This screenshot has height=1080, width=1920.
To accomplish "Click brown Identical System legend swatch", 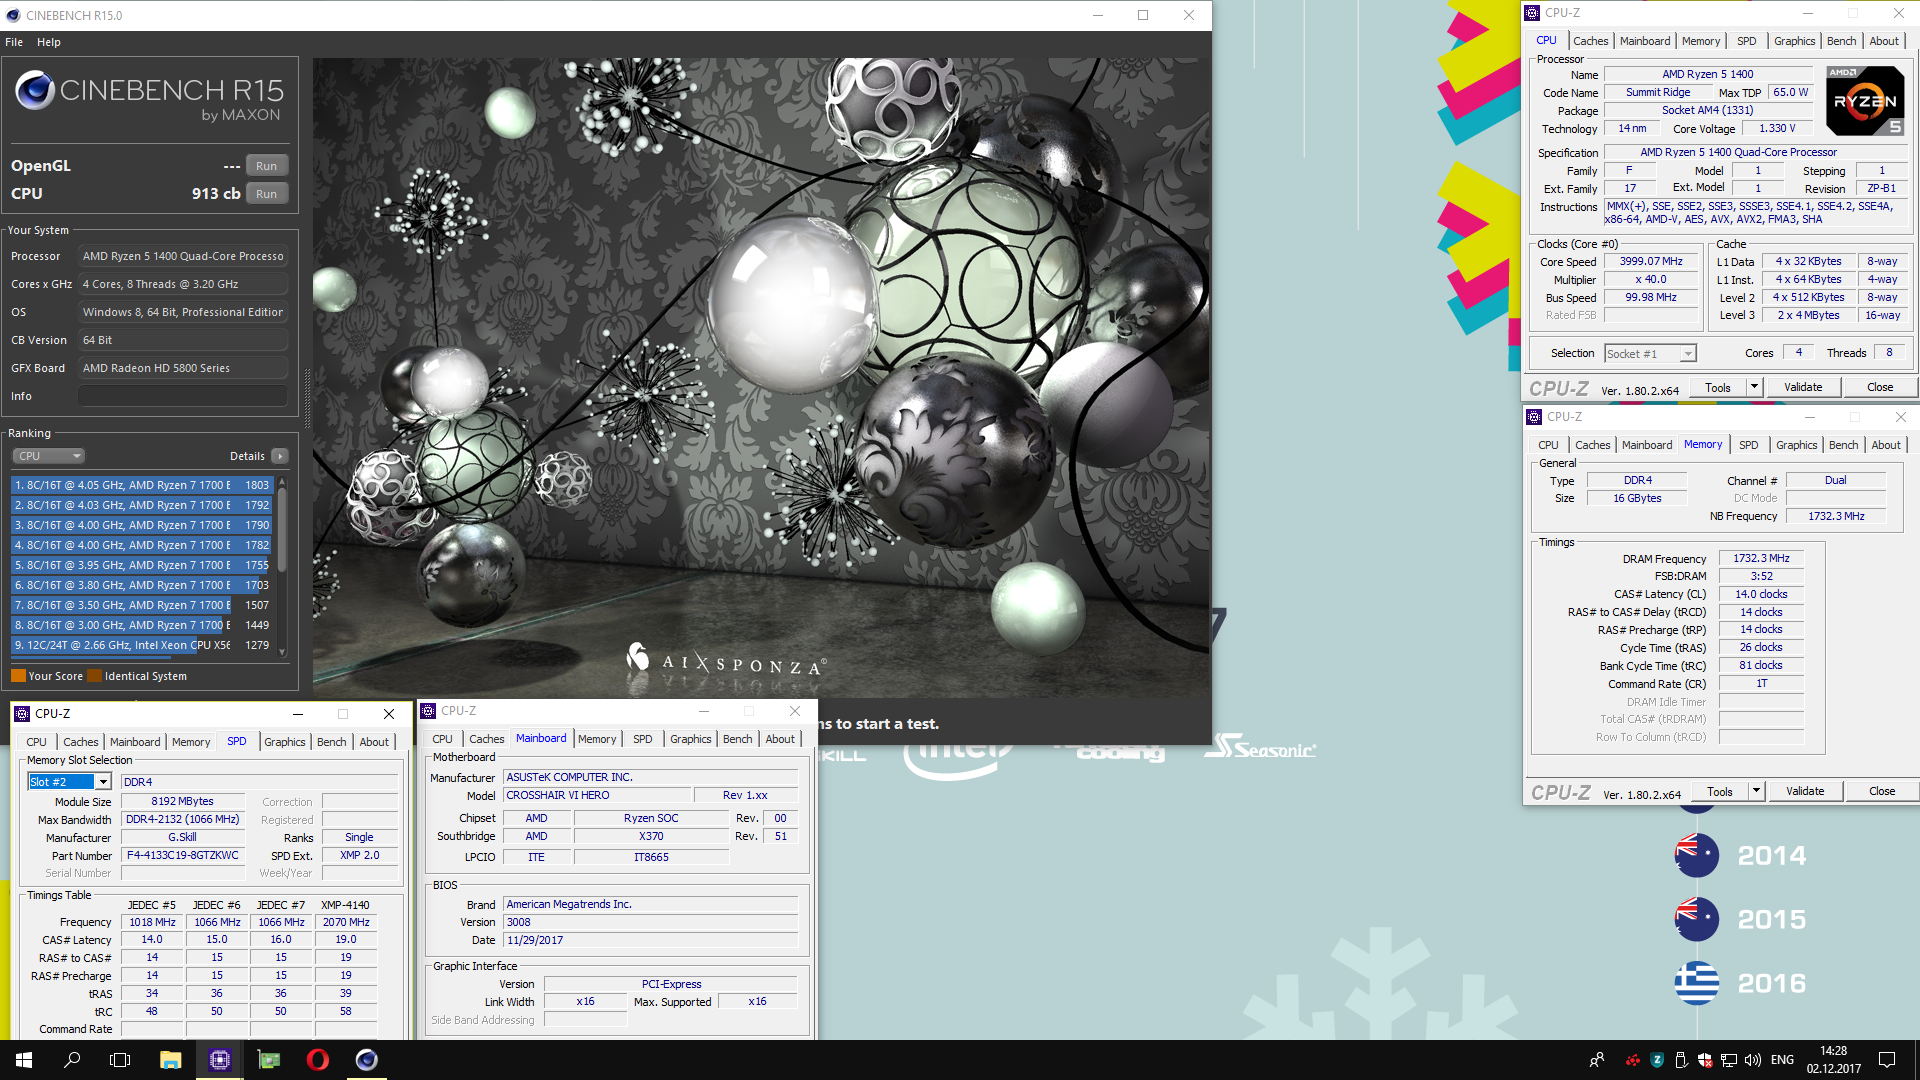I will pos(94,676).
